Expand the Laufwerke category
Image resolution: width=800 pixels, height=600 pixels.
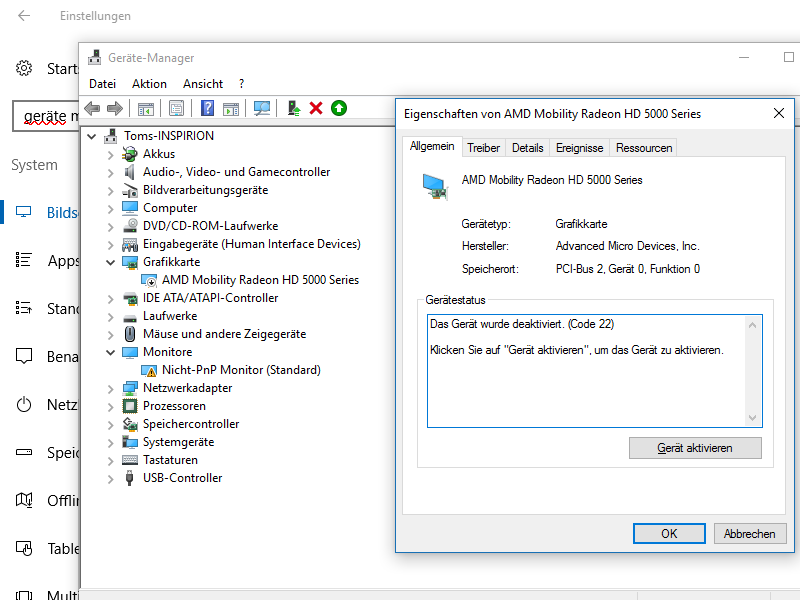pyautogui.click(x=111, y=317)
